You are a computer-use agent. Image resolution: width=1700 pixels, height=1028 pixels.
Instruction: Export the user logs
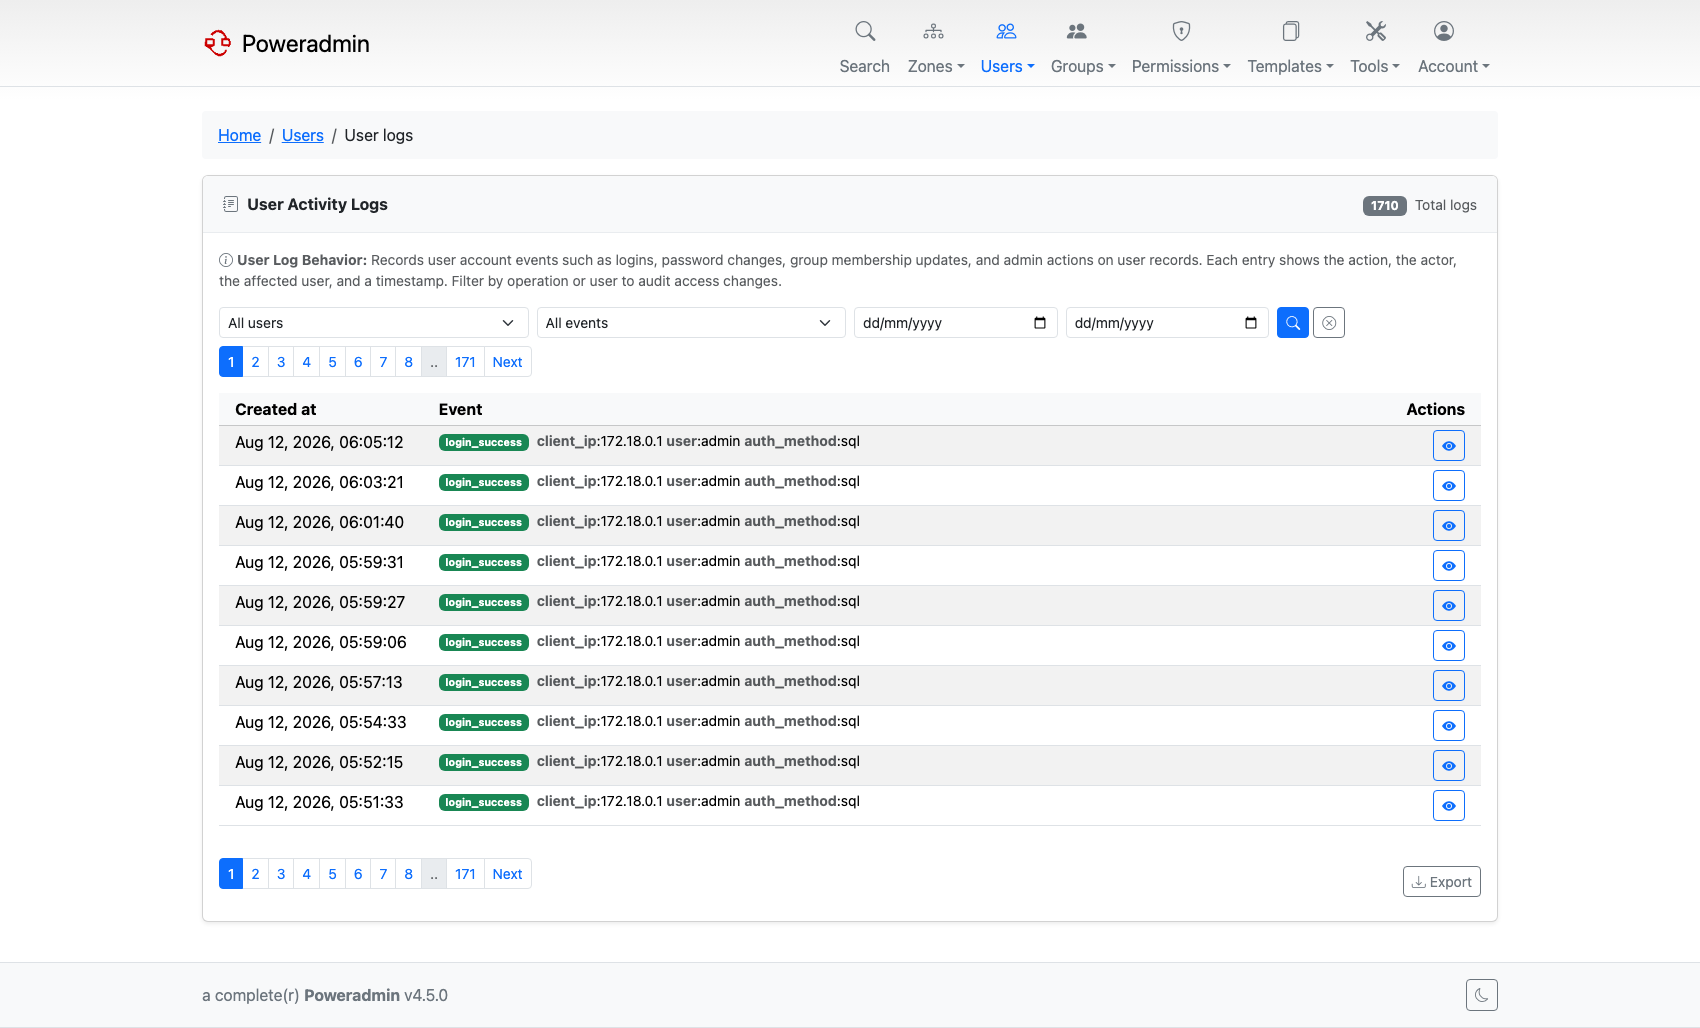coord(1442,882)
